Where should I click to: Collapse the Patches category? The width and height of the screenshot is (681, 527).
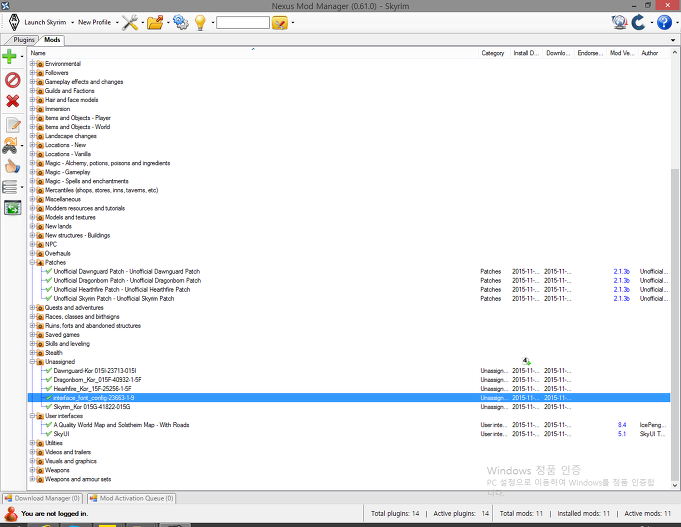point(32,262)
